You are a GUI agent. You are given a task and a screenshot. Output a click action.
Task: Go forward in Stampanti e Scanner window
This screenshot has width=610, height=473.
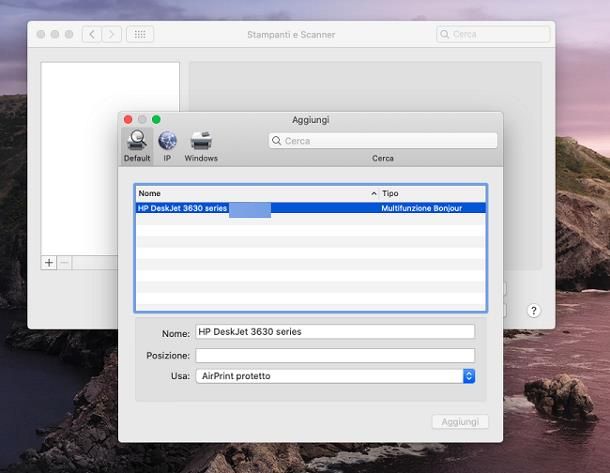[112, 34]
